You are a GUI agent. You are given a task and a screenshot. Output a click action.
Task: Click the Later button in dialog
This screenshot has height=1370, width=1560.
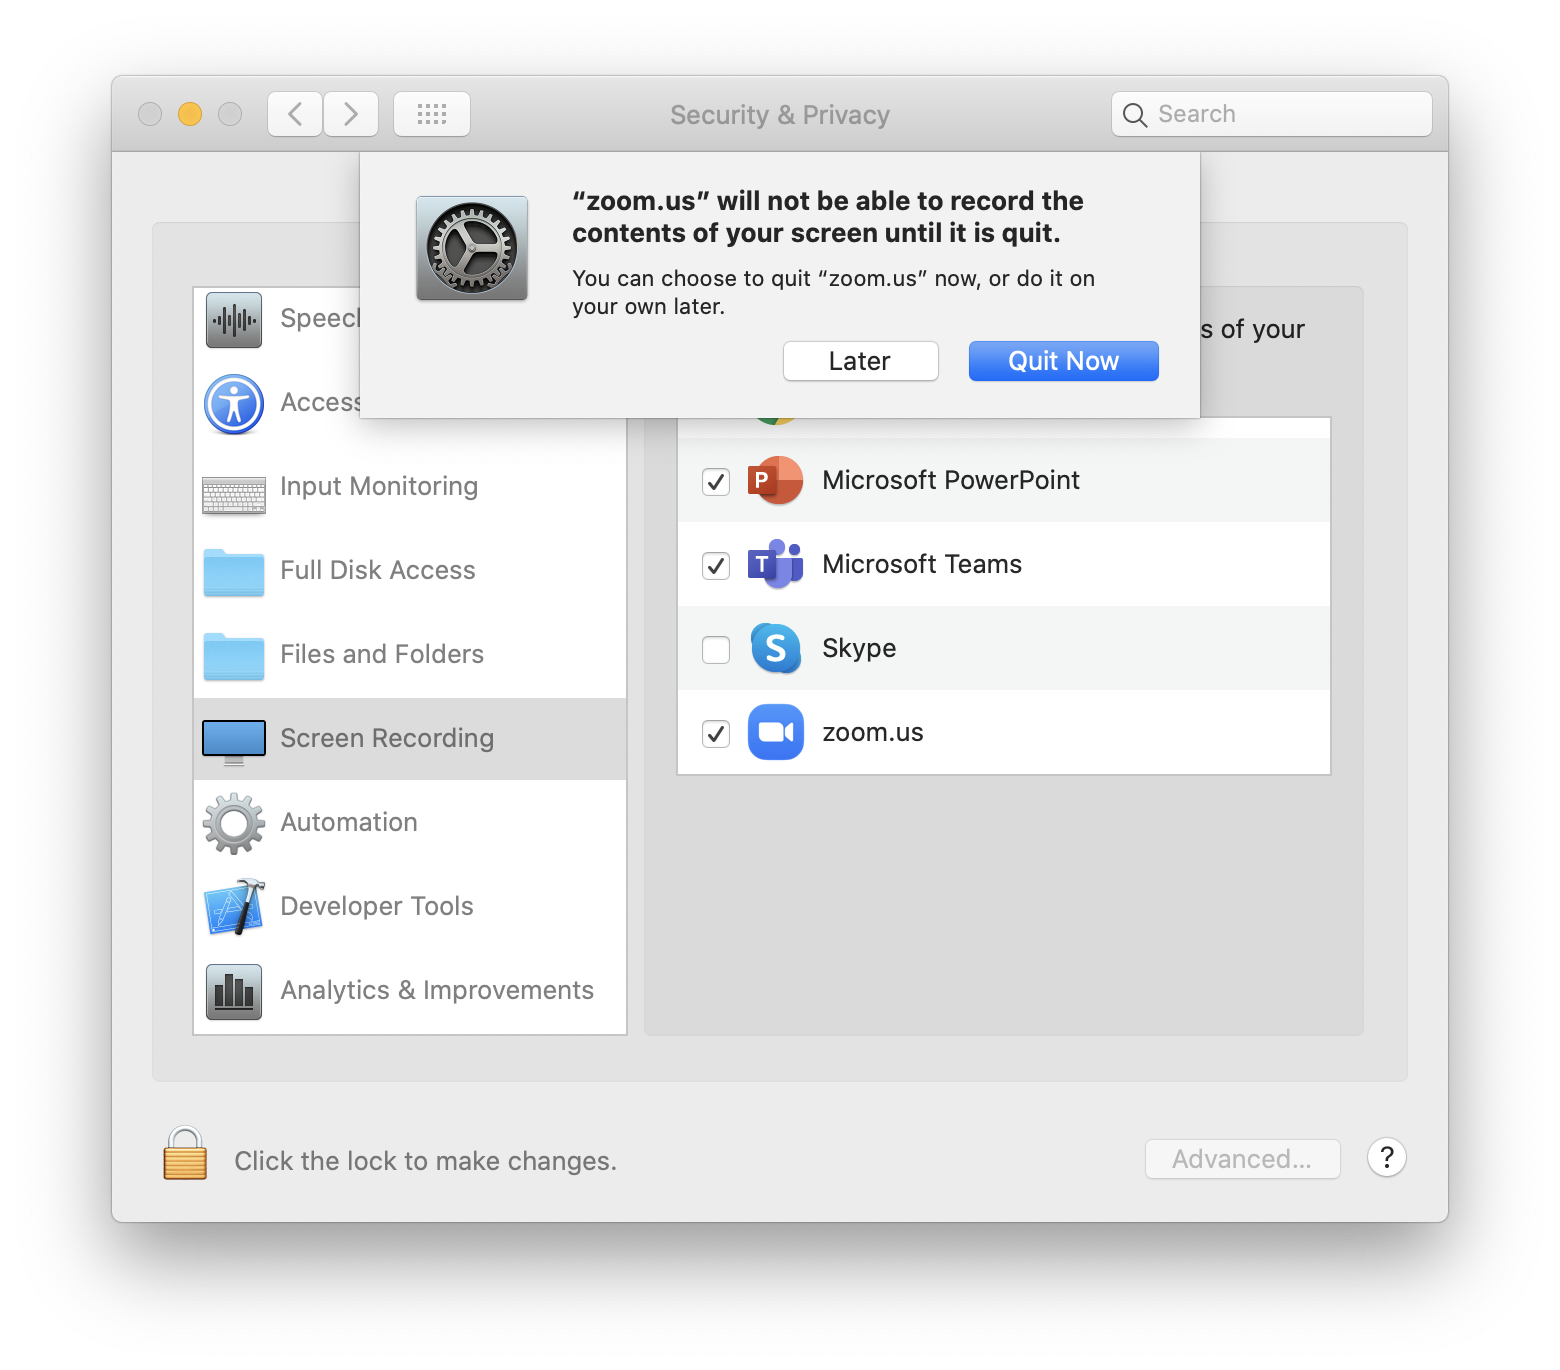(x=859, y=360)
